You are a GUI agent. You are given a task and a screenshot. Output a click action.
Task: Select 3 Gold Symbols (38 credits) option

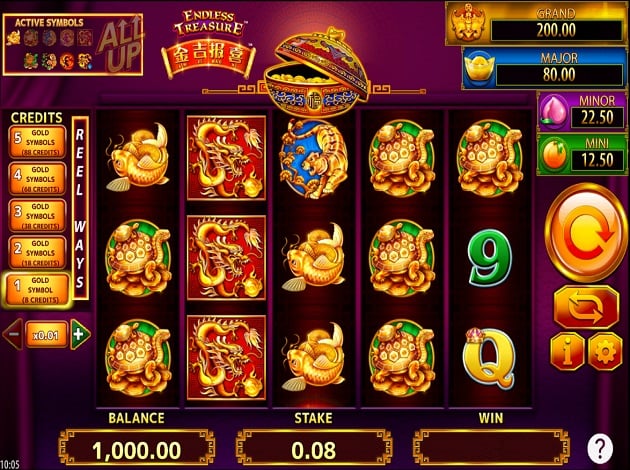(37, 216)
